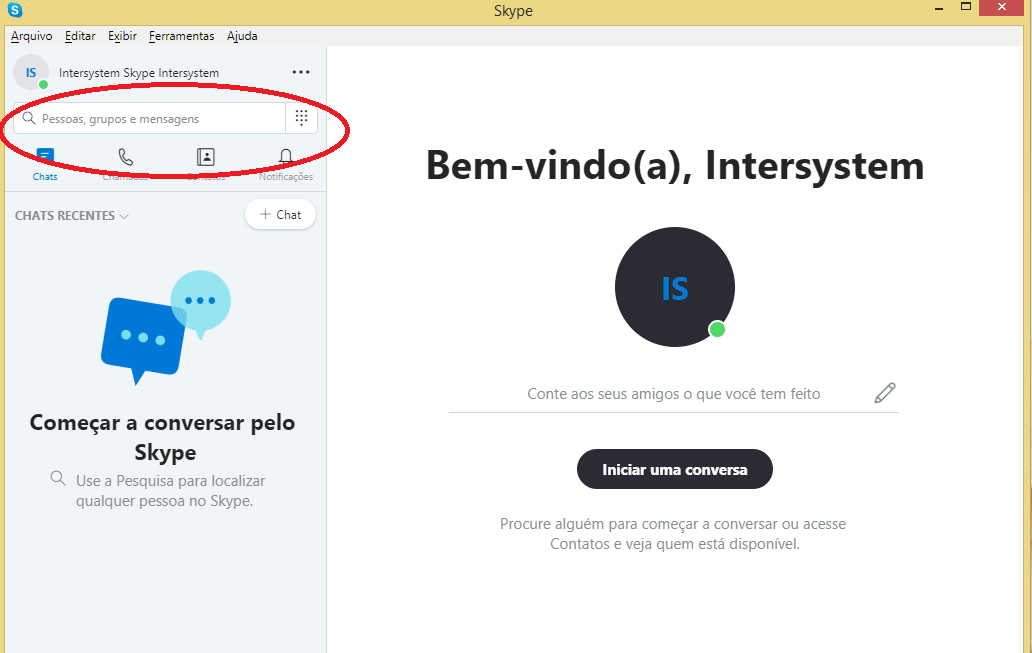Click the pencil icon to edit mood message
Image resolution: width=1032 pixels, height=653 pixels.
click(x=885, y=393)
